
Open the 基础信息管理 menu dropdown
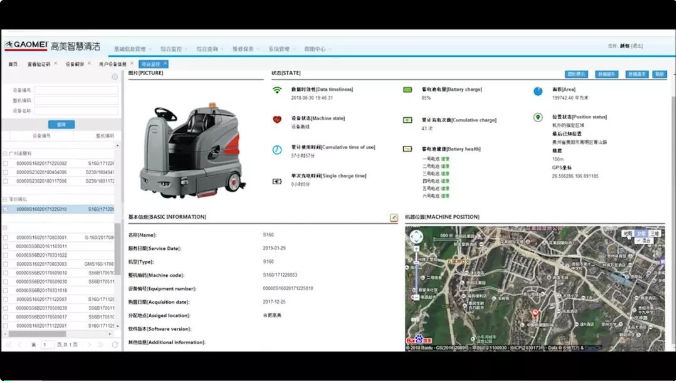(x=132, y=49)
